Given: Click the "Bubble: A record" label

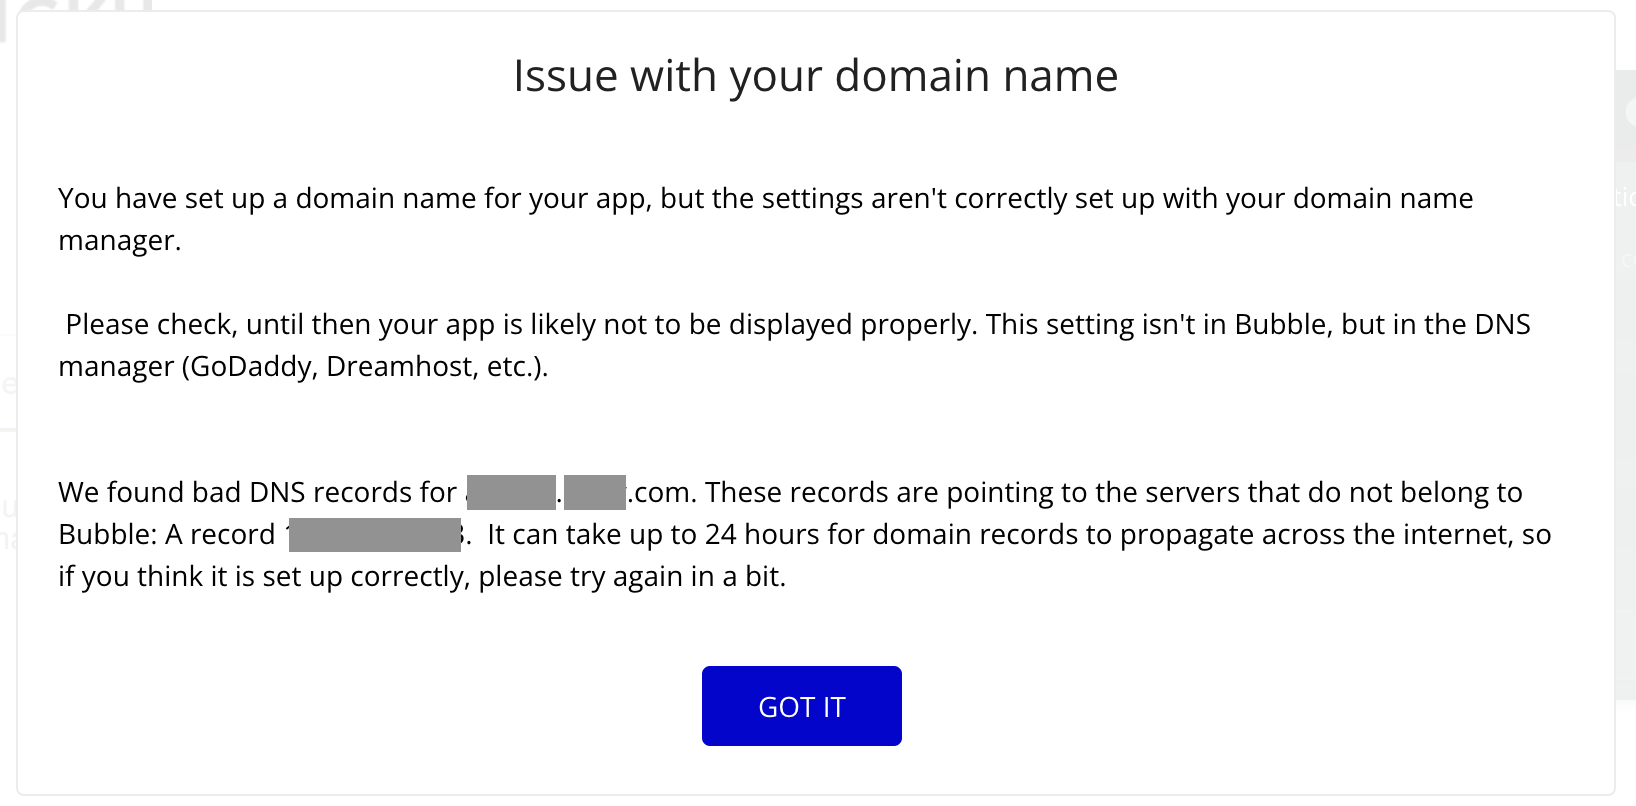Looking at the screenshot, I should (166, 534).
